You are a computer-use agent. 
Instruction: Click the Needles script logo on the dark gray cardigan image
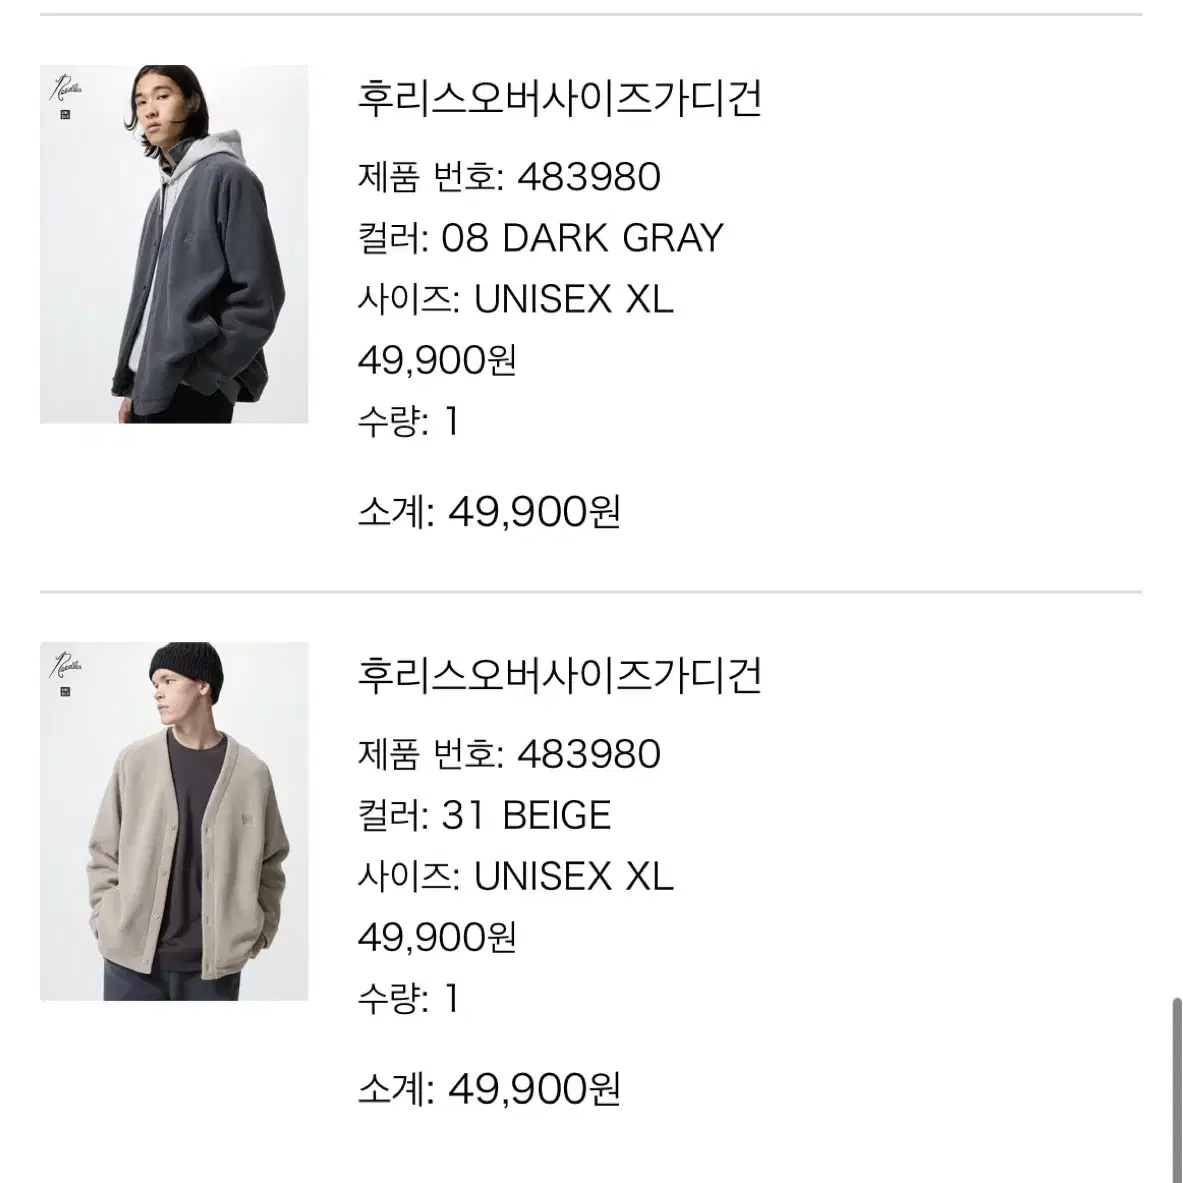[68, 90]
